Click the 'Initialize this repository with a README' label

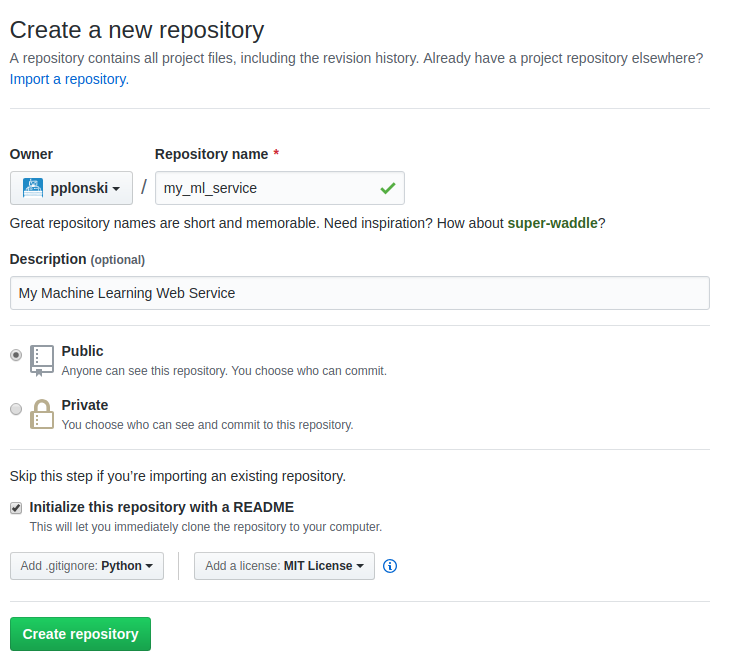pos(162,507)
